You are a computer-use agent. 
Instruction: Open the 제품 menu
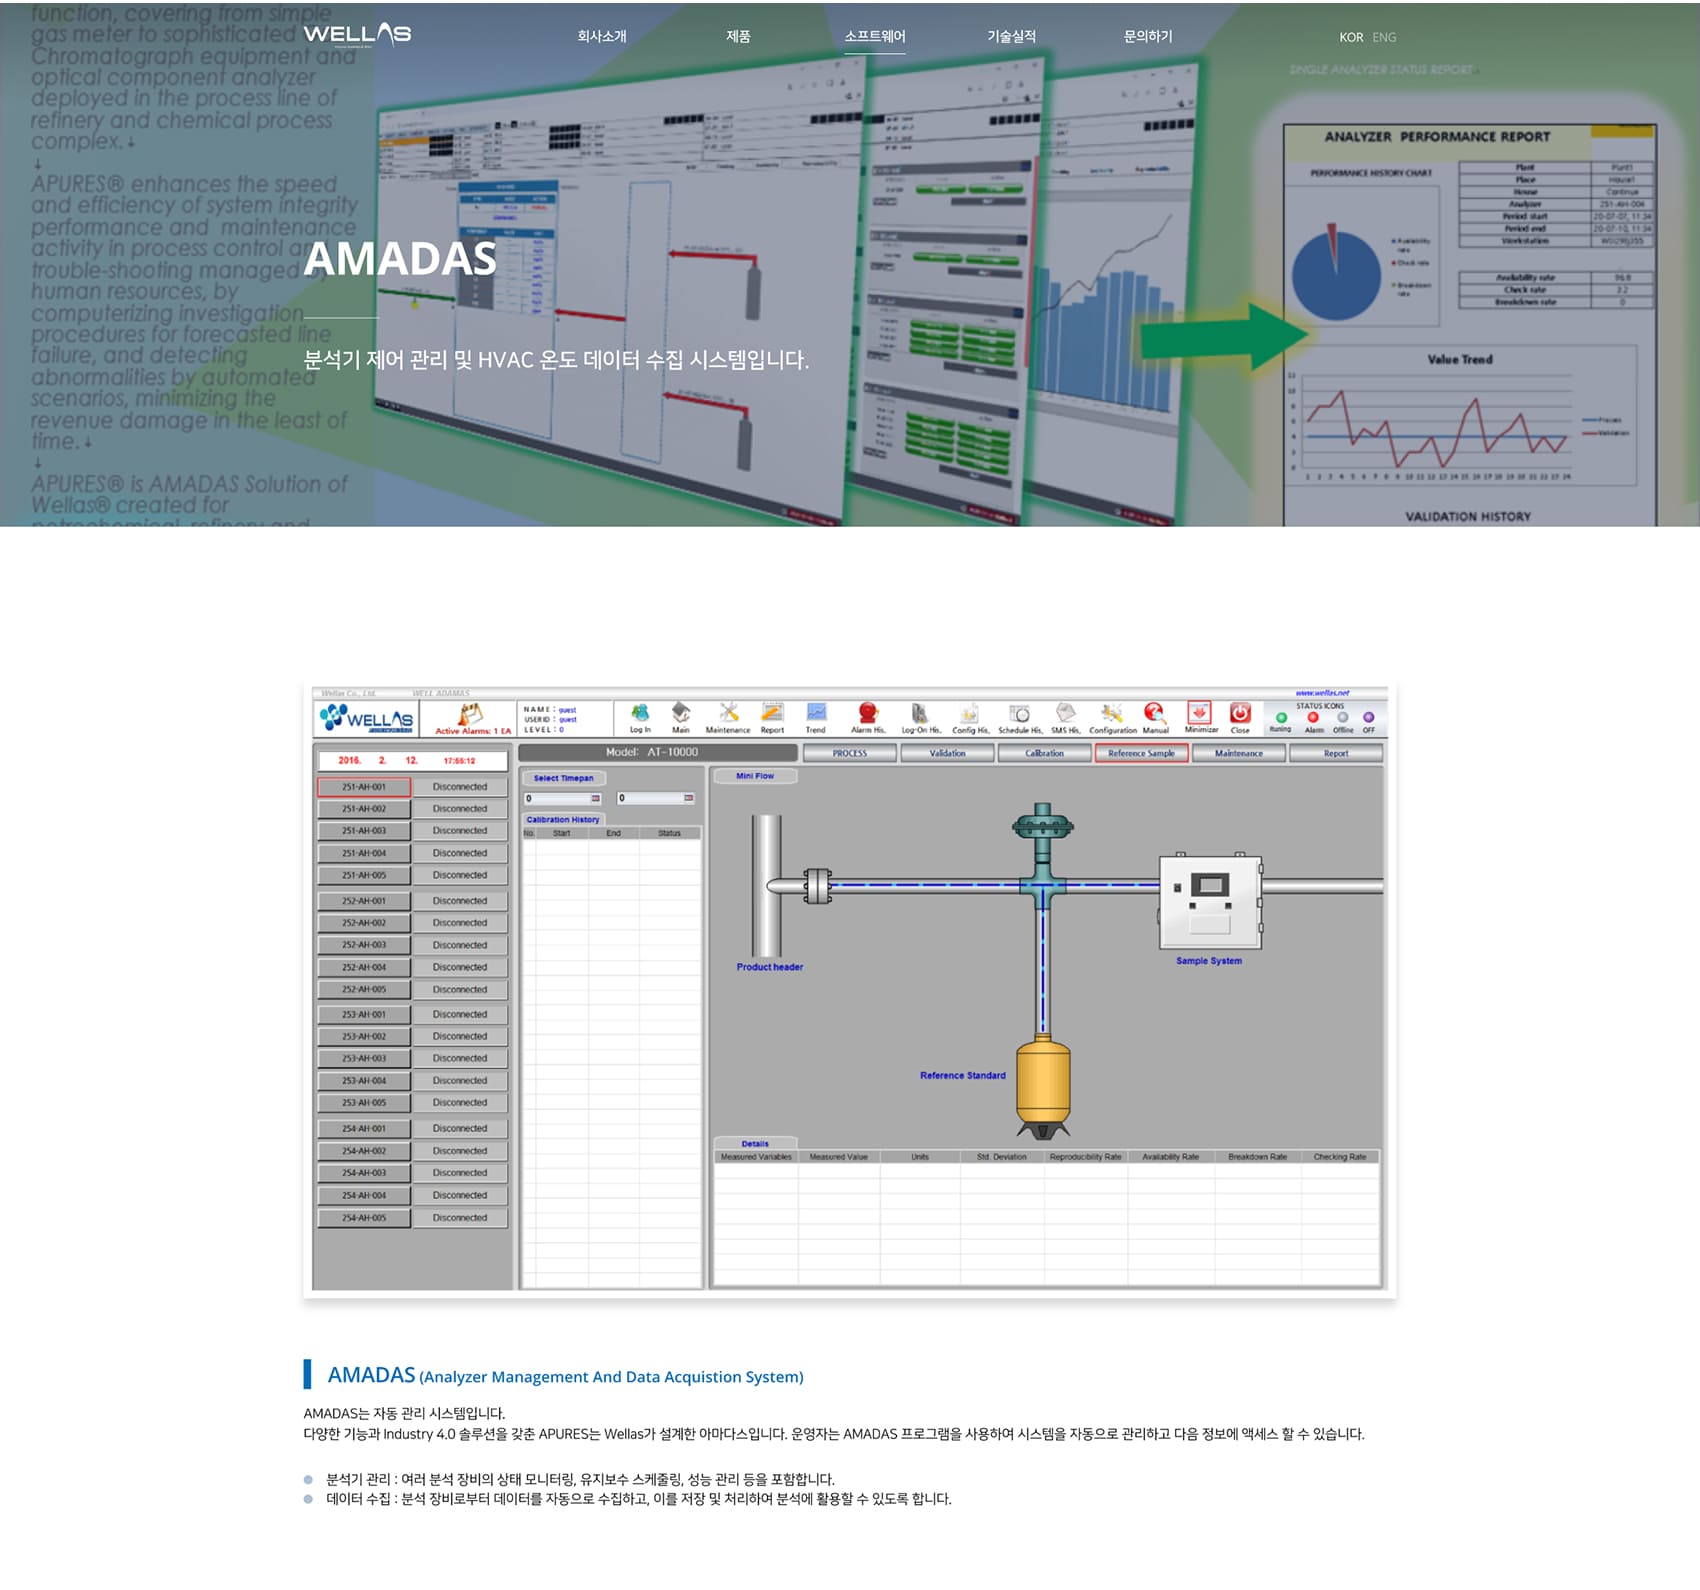[738, 37]
